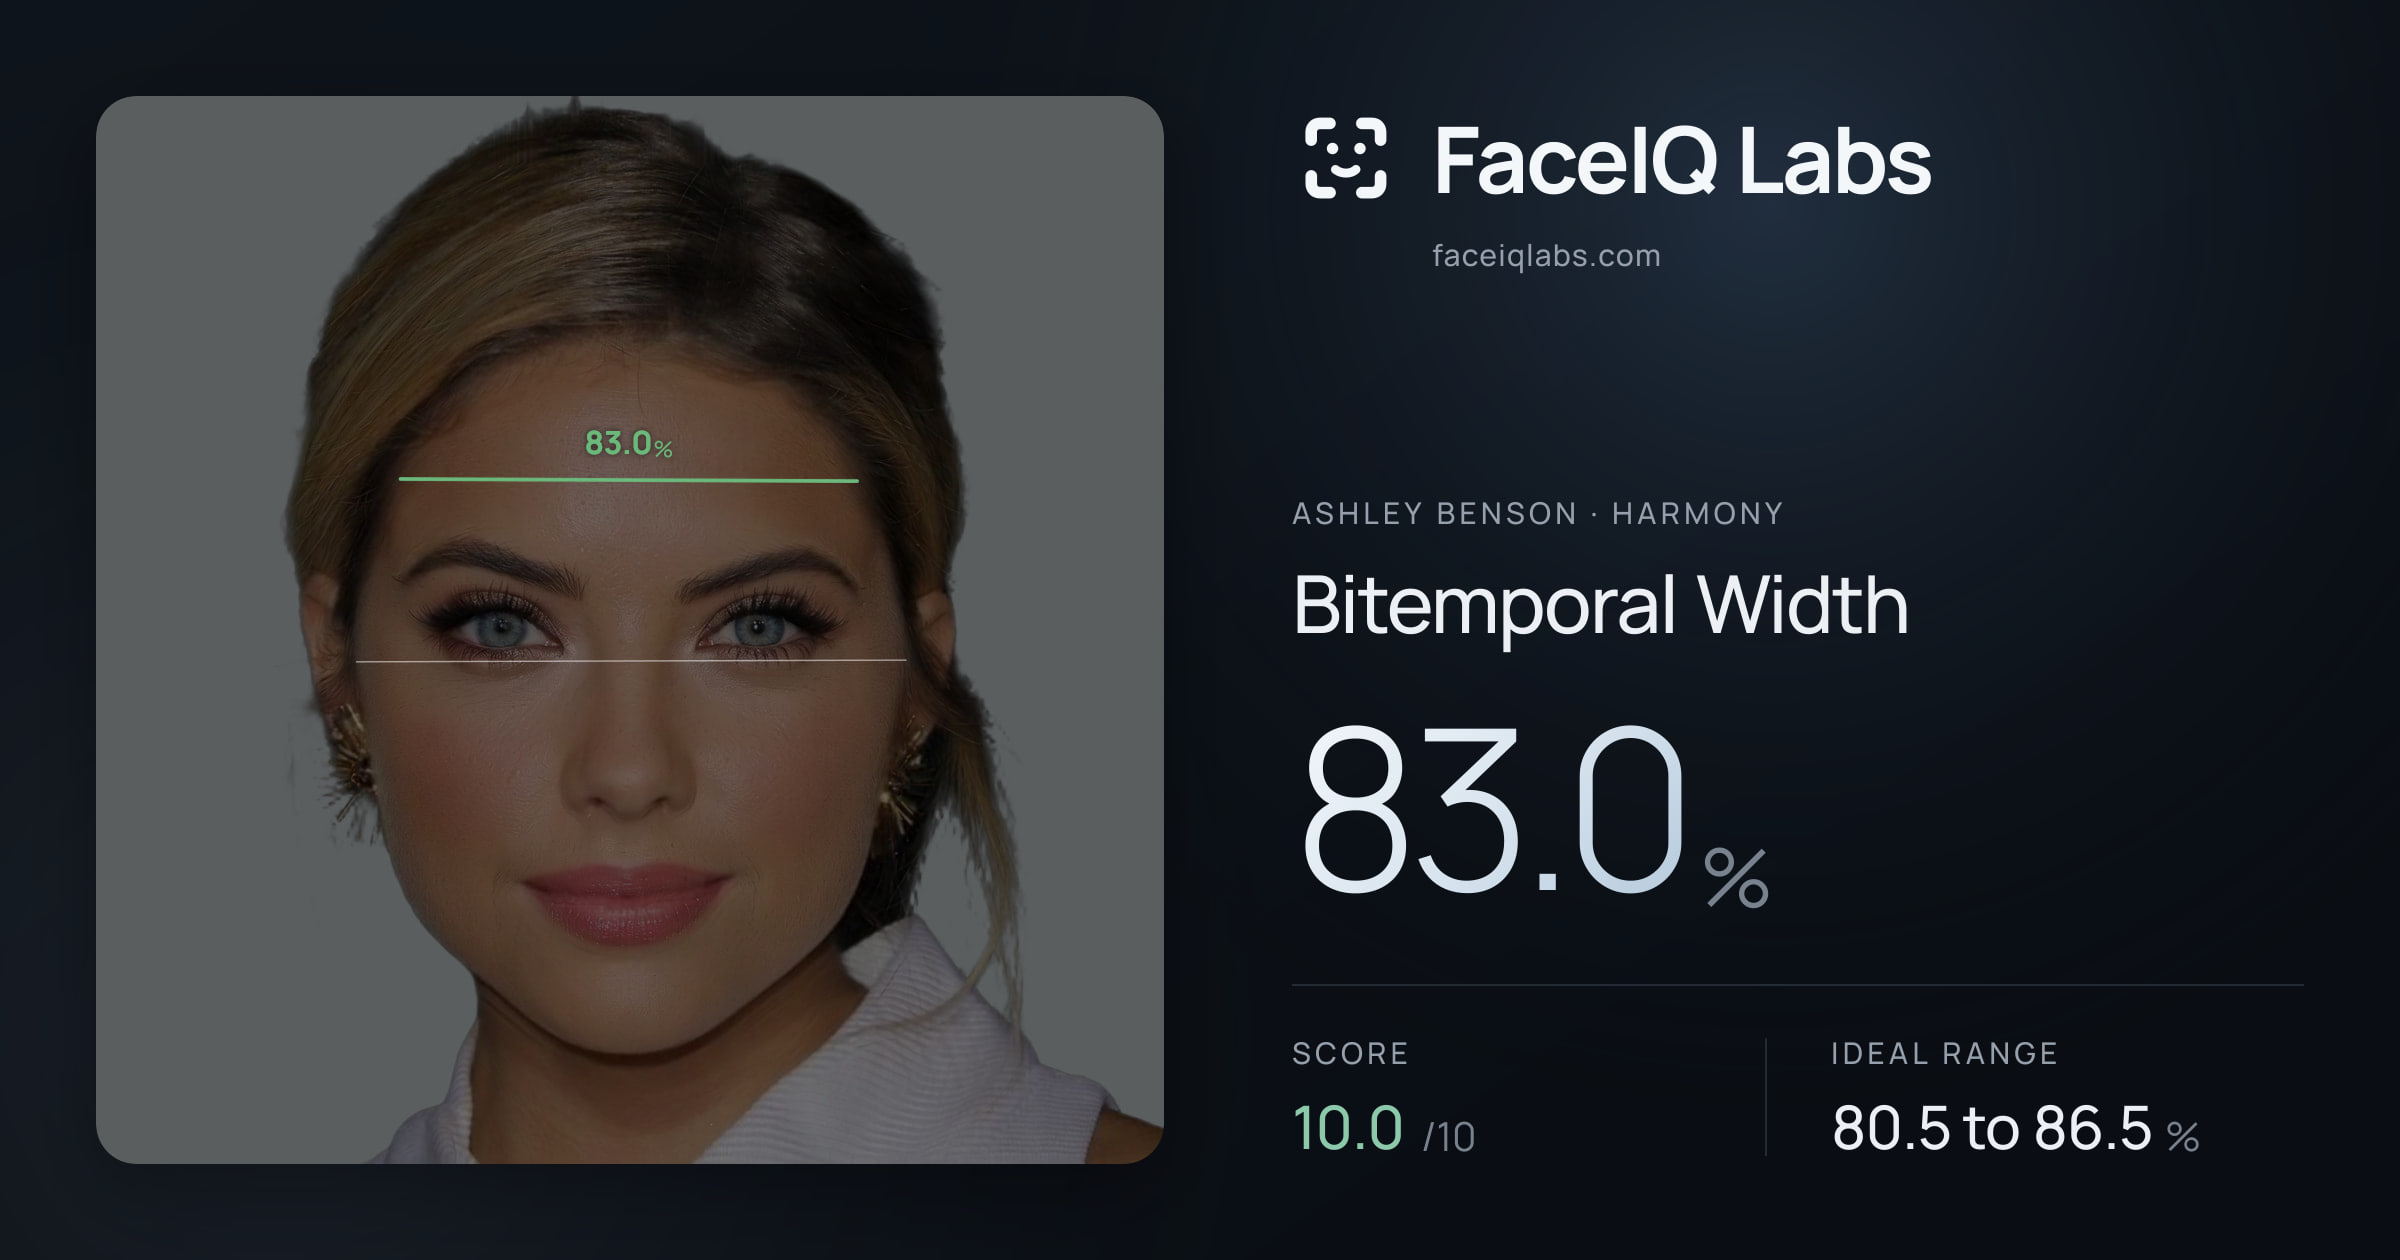Open the faceiqlabs.com link
Viewport: 2400px width, 1260px height.
pos(1546,256)
